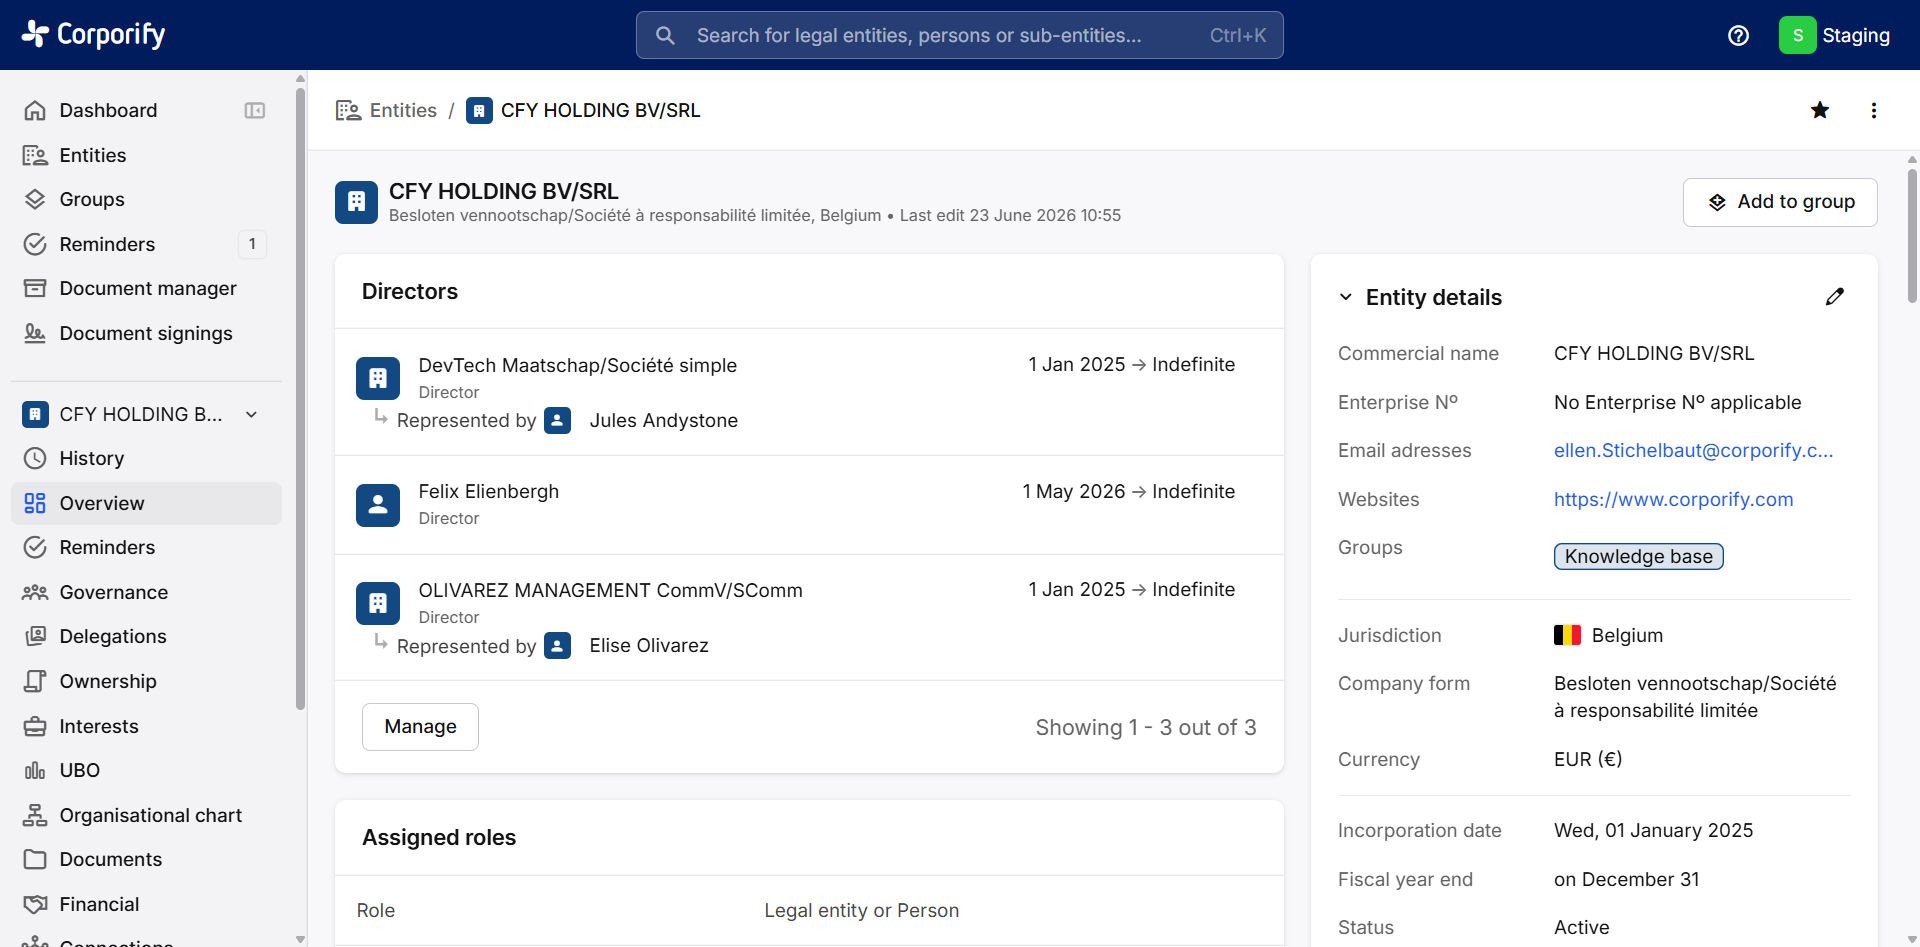The image size is (1920, 947).
Task: Expand the CFY HOLDING sidebar entity dropdown
Action: [x=252, y=414]
